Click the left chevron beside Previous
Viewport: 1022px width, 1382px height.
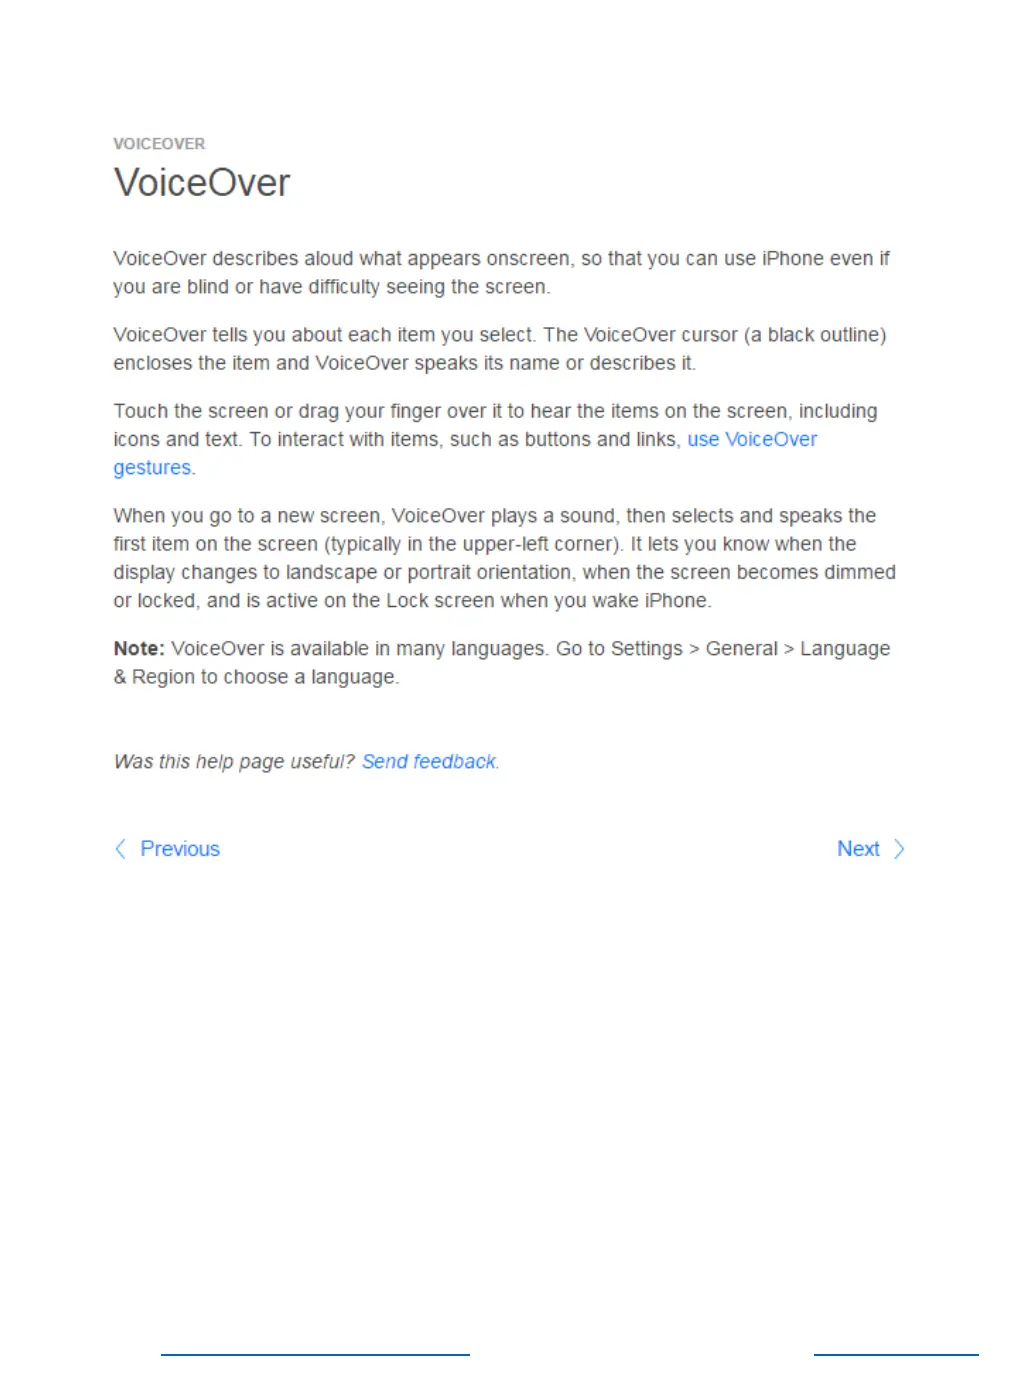[x=120, y=849]
